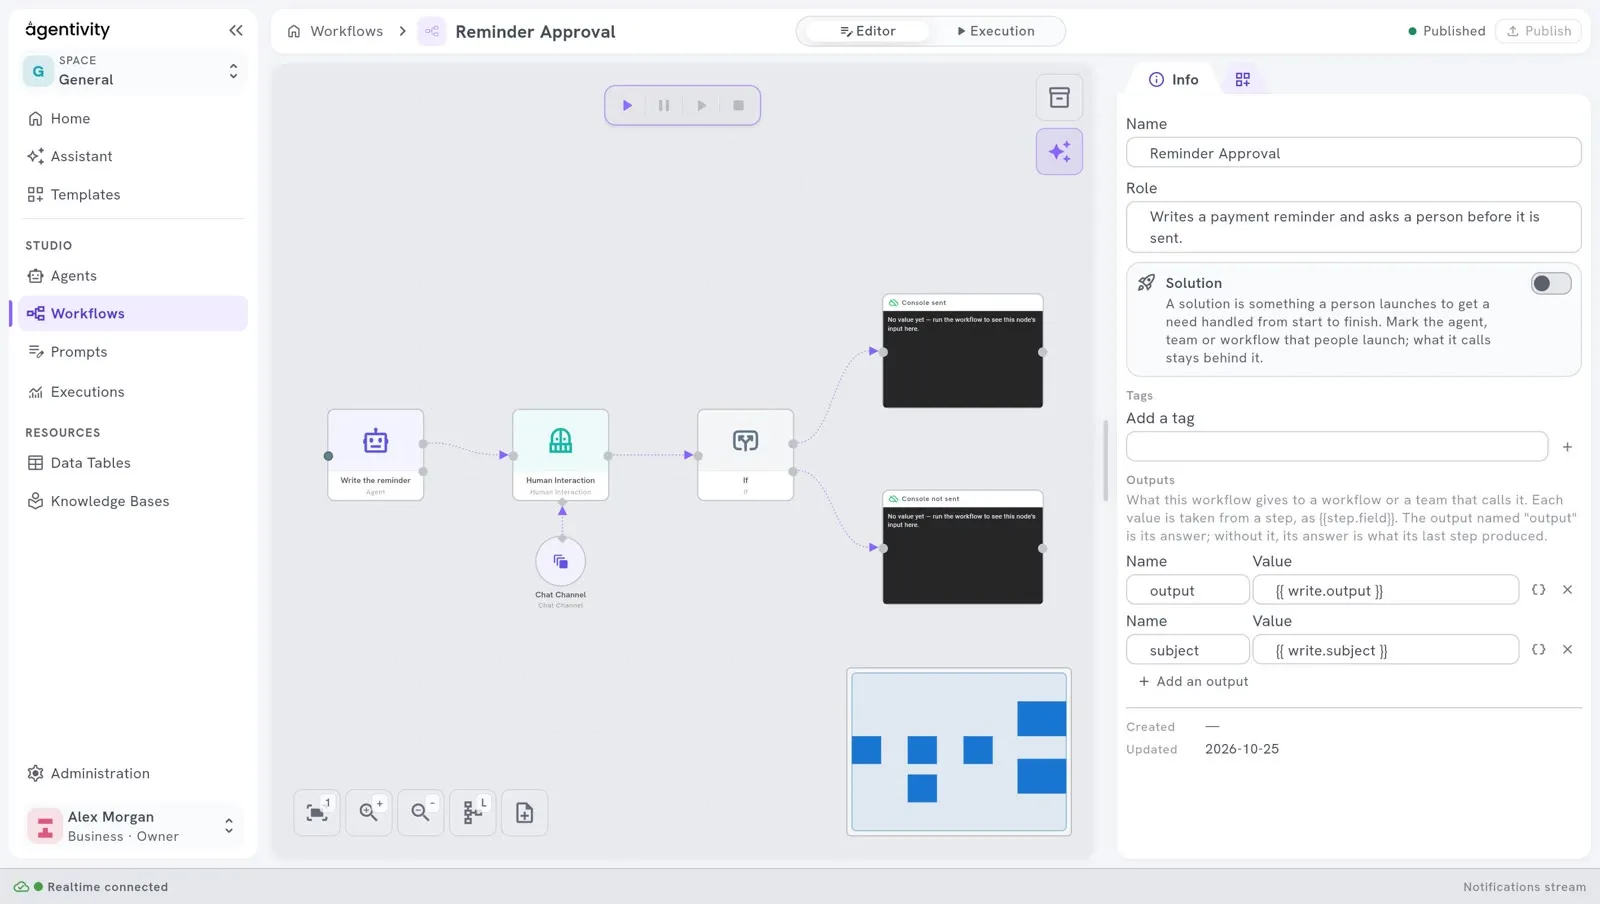Open Administration settings
The height and width of the screenshot is (904, 1600).
[x=134, y=774]
